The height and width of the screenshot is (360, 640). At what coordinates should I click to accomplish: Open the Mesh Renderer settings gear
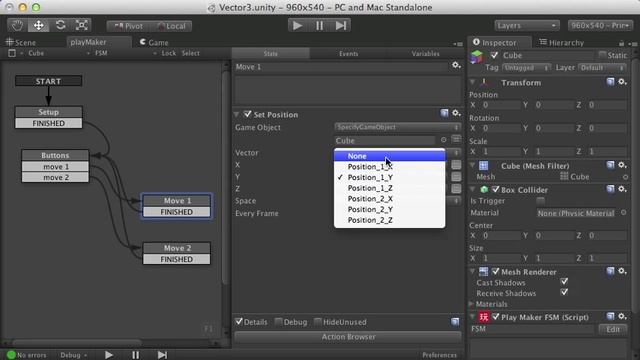[x=622, y=271]
